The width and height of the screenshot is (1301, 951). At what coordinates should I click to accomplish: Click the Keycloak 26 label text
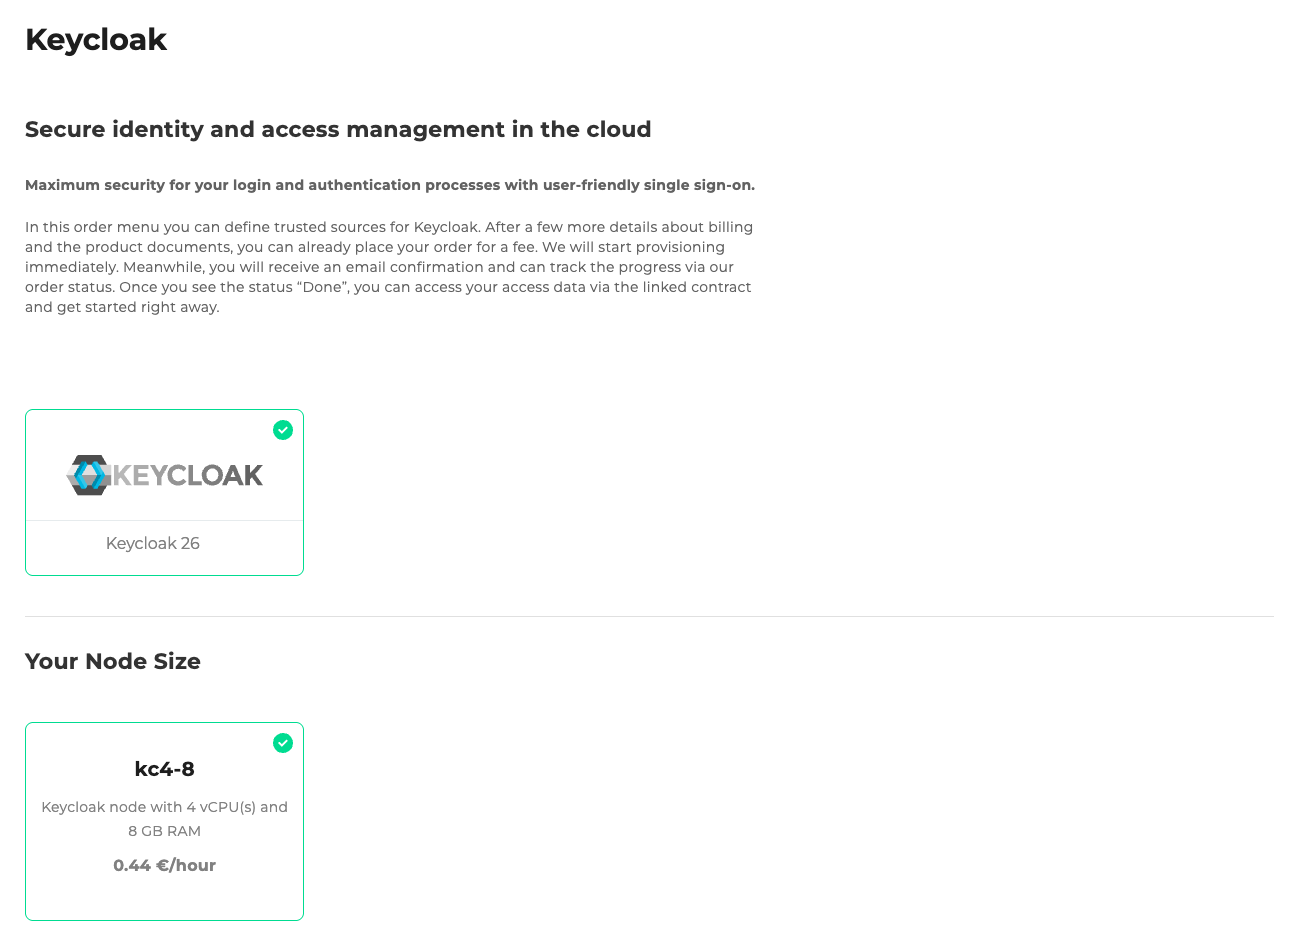click(x=152, y=543)
